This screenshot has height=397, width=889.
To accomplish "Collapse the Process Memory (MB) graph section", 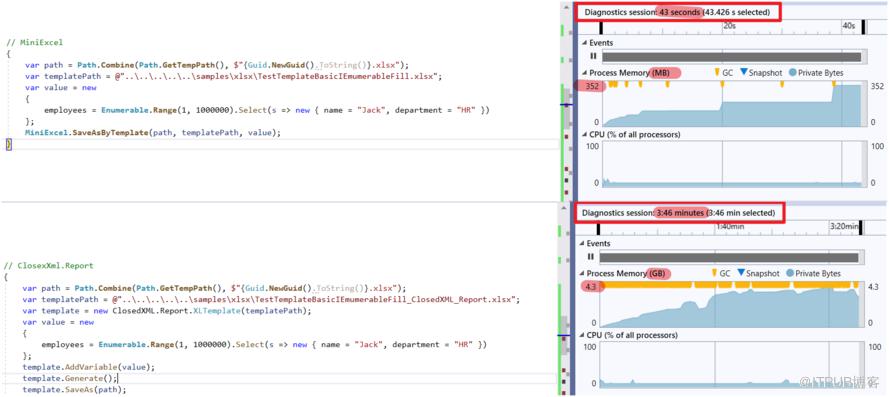I will coord(585,73).
